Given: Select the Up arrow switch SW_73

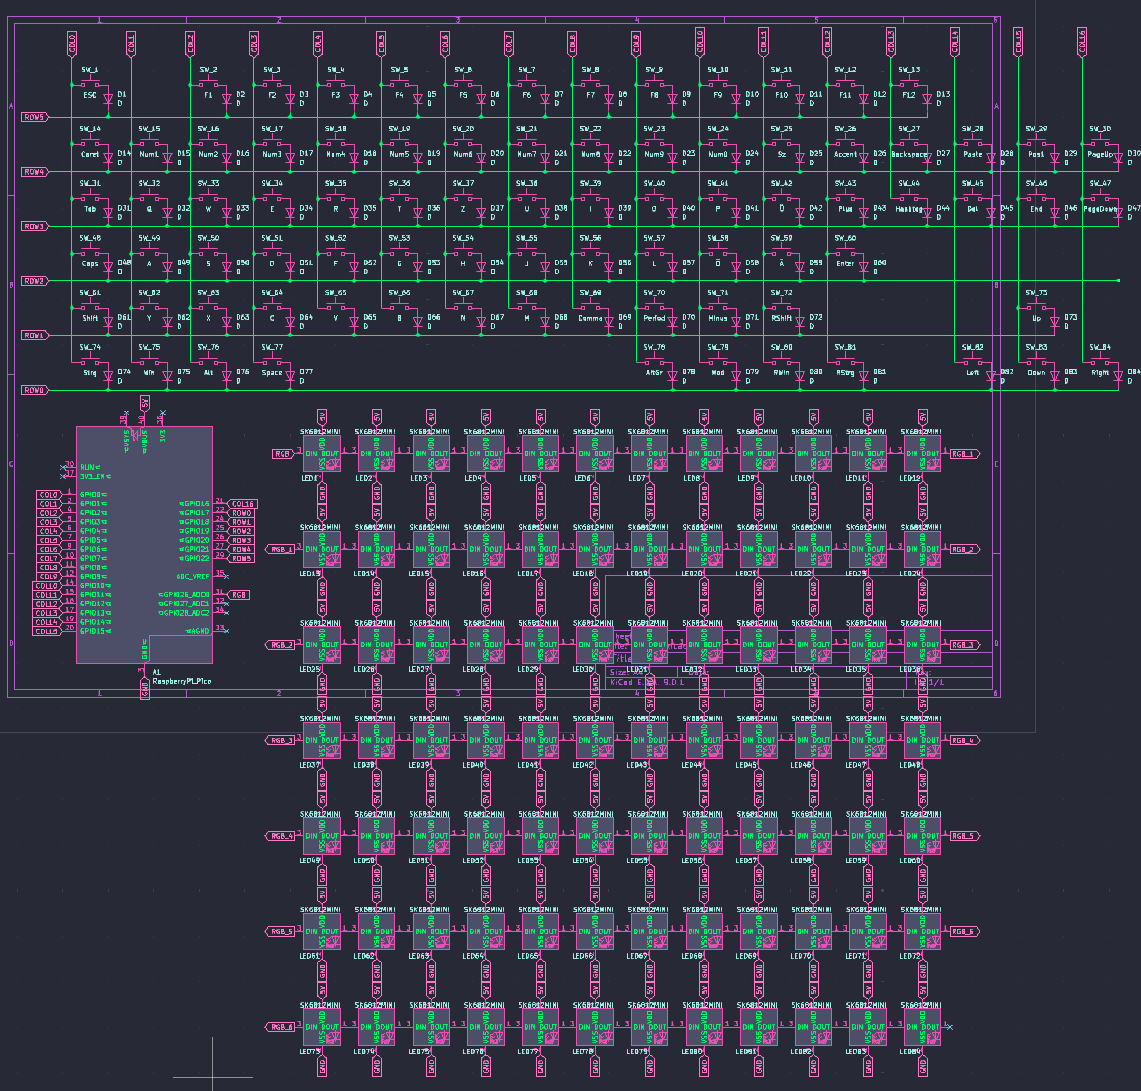Looking at the screenshot, I should click(x=1036, y=306).
